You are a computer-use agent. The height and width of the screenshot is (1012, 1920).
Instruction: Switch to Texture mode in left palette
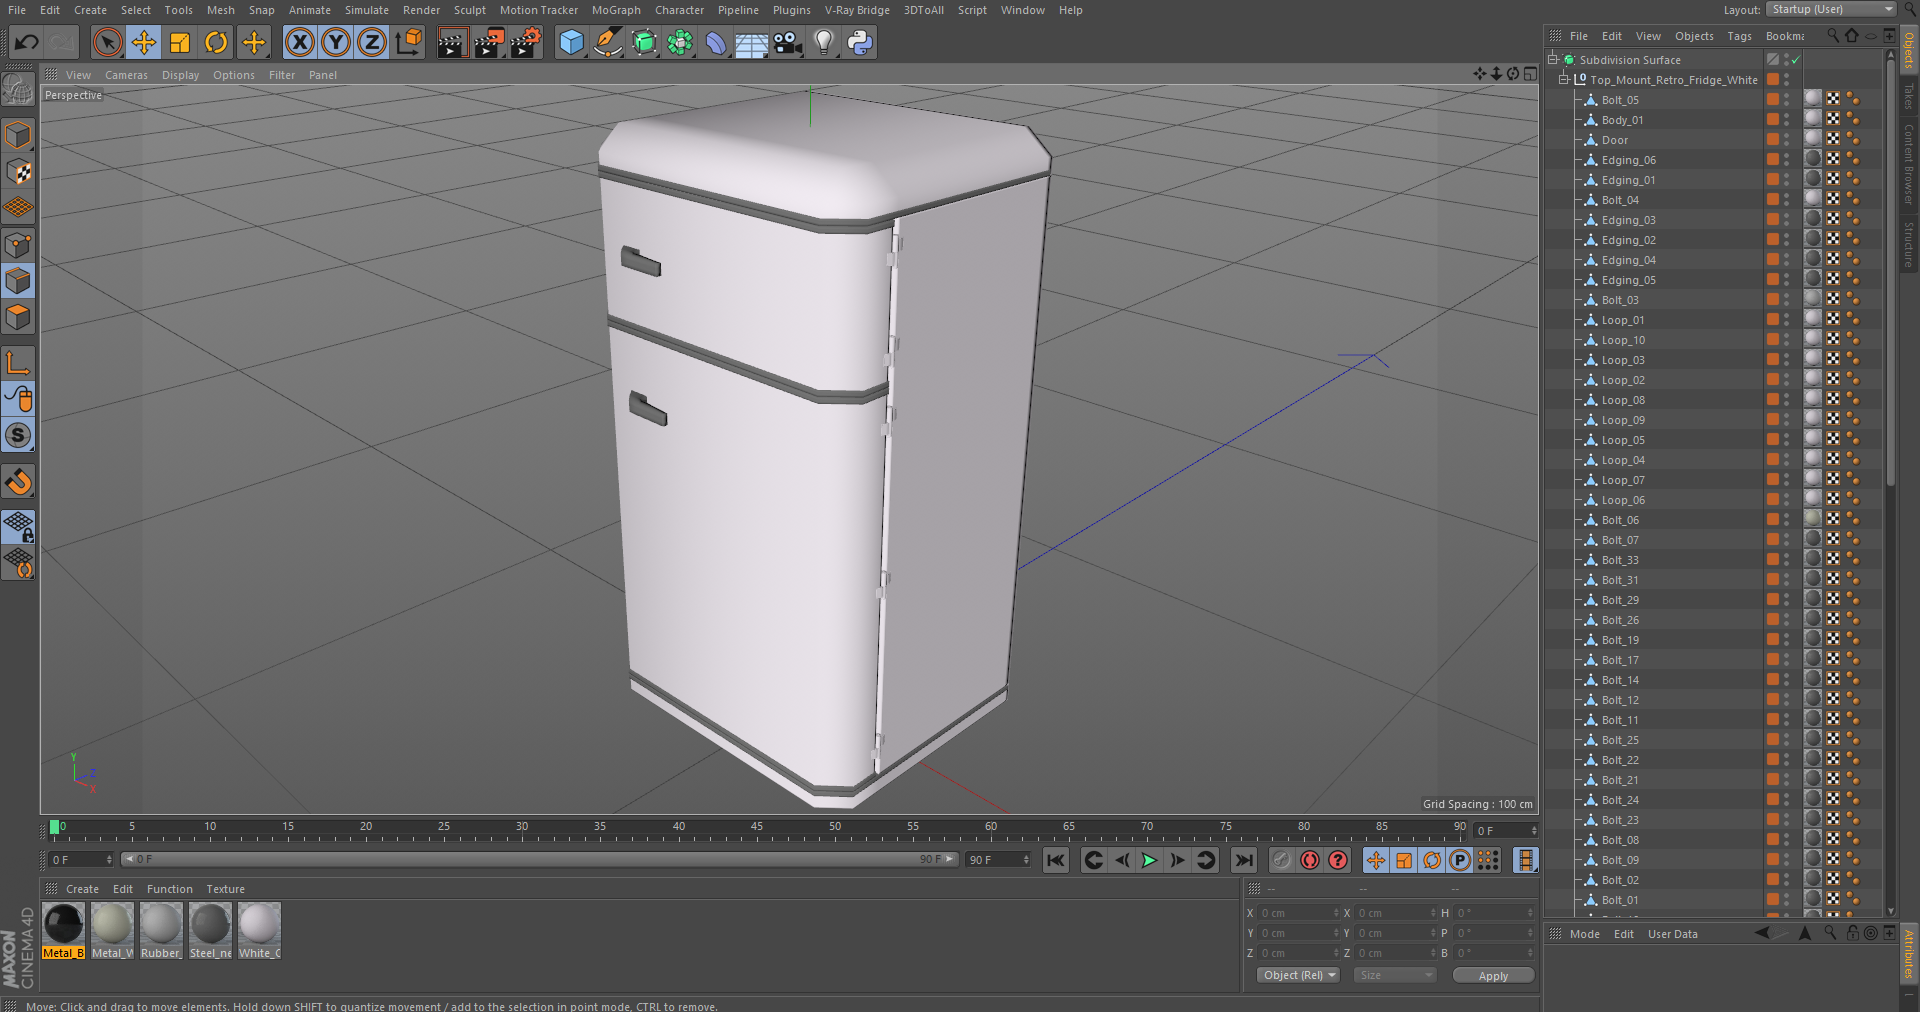click(19, 172)
